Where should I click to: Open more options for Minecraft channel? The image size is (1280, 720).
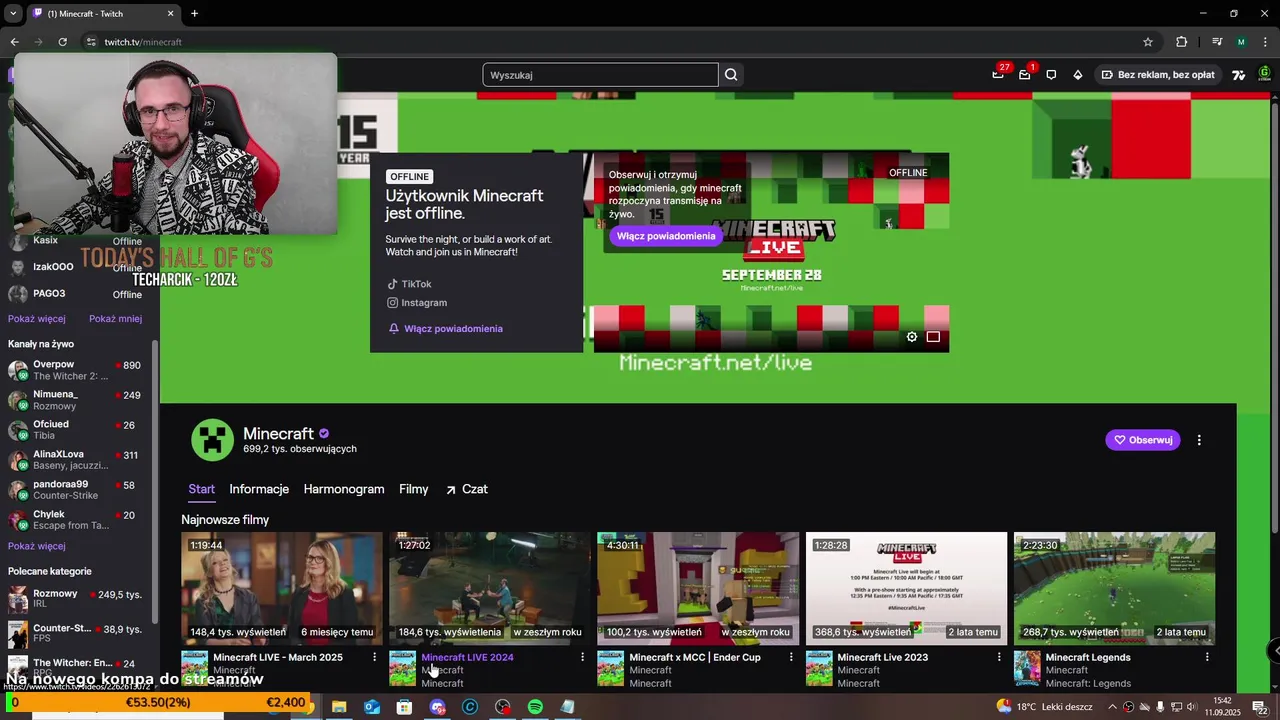coord(1199,440)
